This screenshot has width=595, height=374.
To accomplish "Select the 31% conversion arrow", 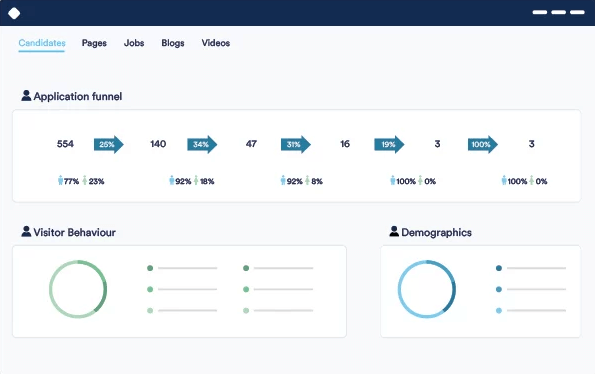I will [x=296, y=144].
